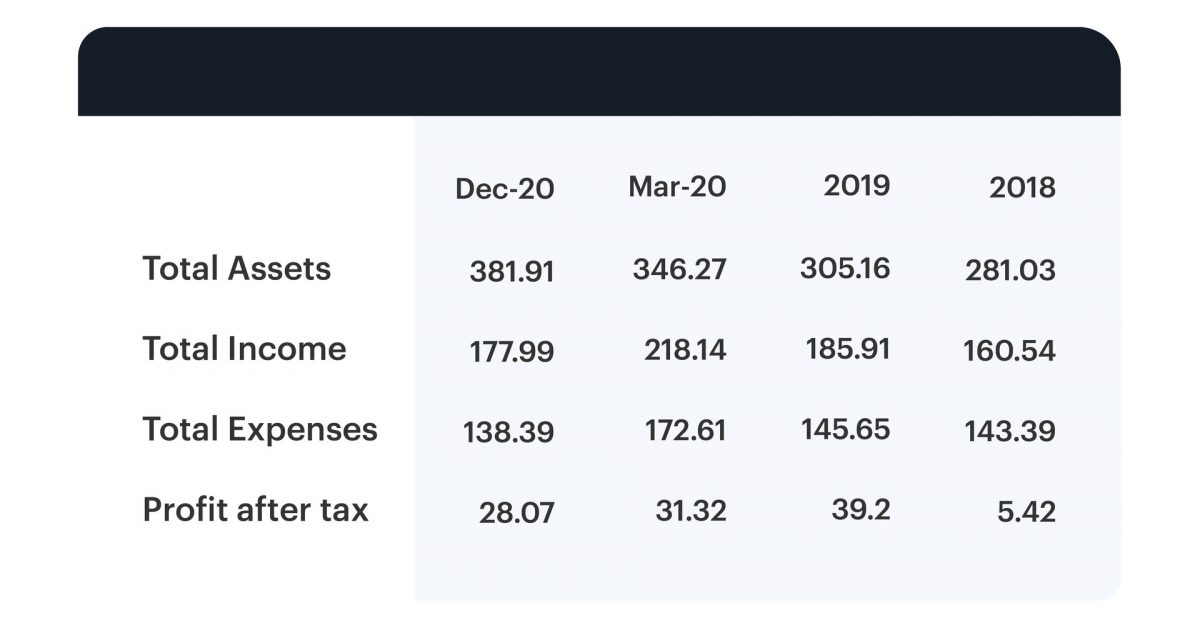1200x628 pixels.
Task: Click the Dec-20 Total Assets value 381.91
Action: [x=511, y=271]
